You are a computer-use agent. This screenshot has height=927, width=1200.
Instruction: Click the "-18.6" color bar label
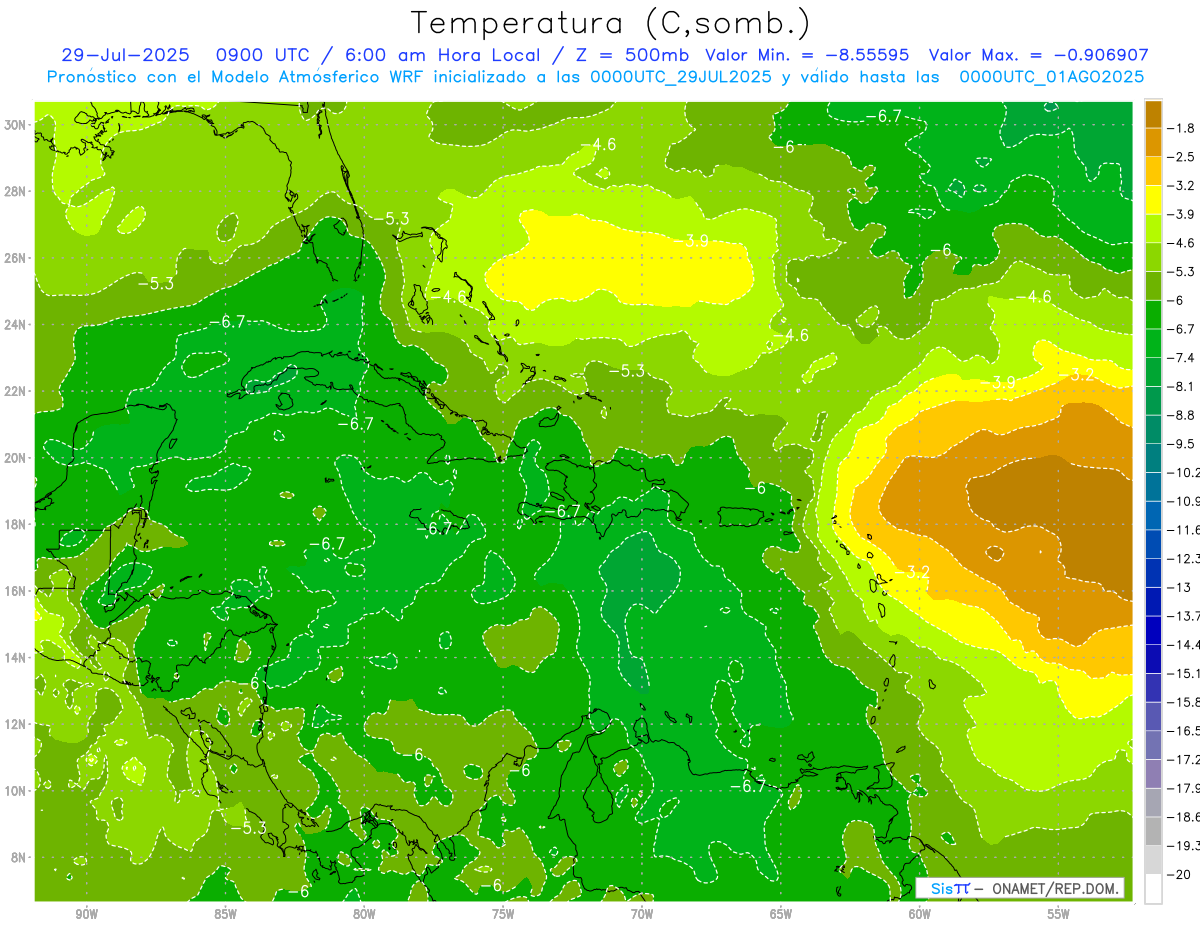(x=1184, y=816)
